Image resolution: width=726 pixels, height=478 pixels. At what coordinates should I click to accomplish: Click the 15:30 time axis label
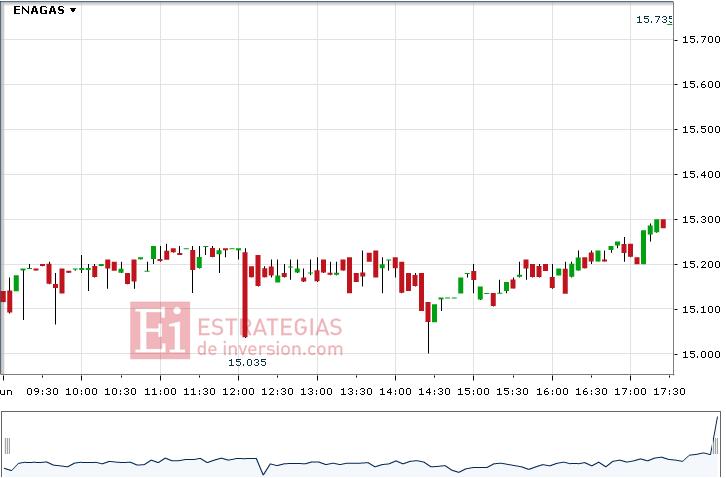click(x=512, y=391)
